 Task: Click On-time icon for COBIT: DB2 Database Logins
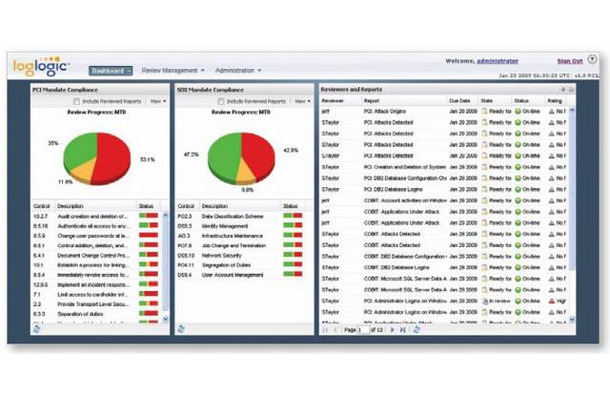pos(518,268)
